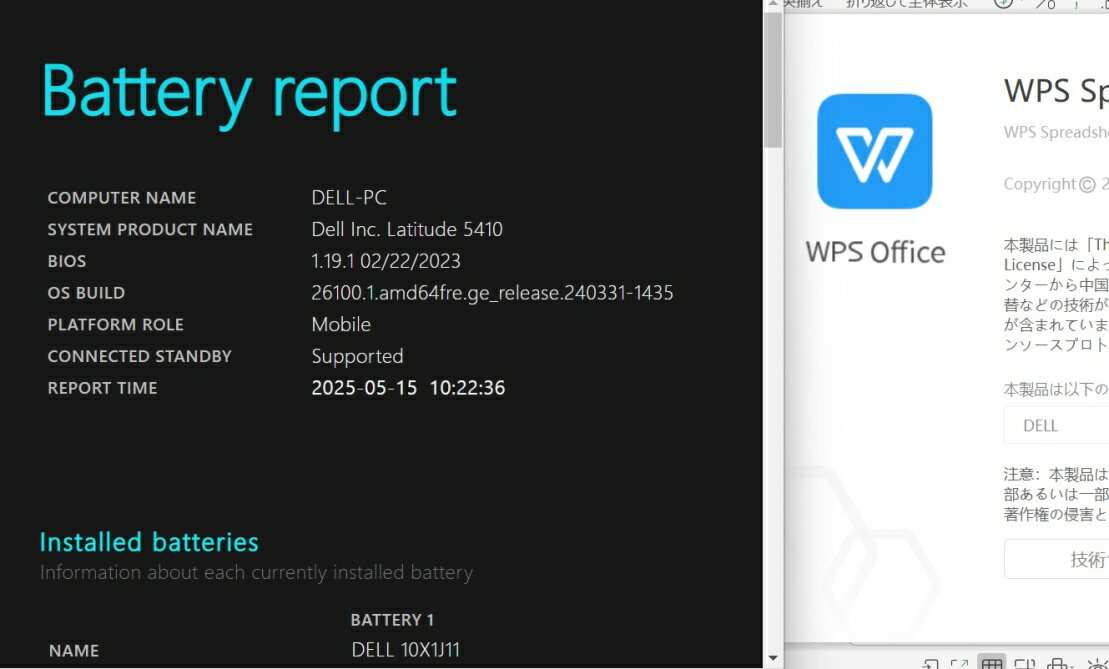Click the scrollbar down arrow
This screenshot has width=1109, height=669.
pos(773,658)
